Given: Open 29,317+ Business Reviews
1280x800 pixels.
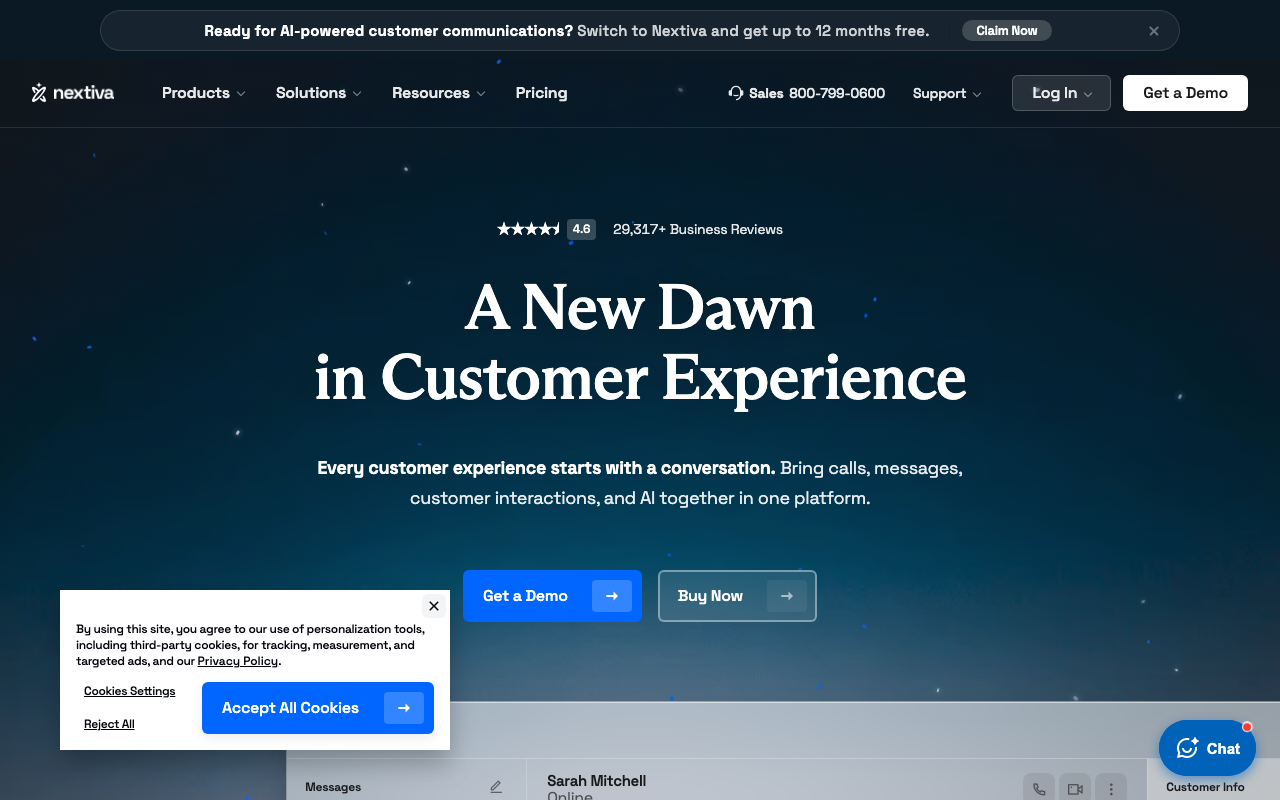Looking at the screenshot, I should coord(698,229).
